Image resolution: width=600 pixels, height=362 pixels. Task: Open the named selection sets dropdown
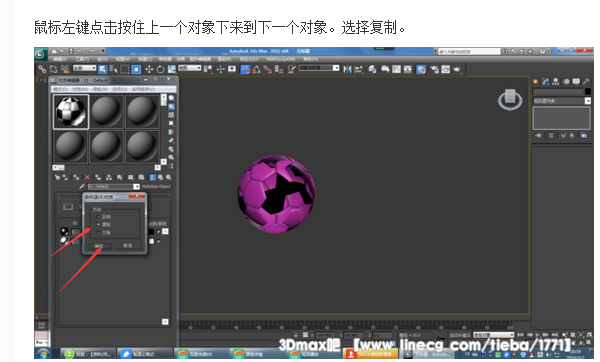pyautogui.click(x=319, y=68)
